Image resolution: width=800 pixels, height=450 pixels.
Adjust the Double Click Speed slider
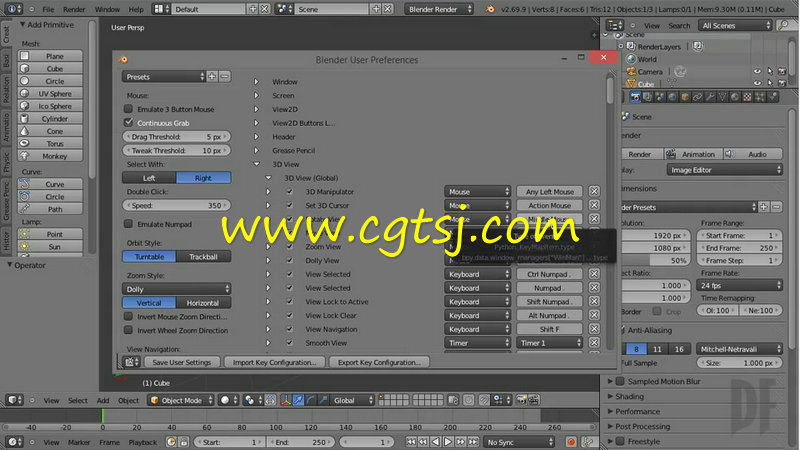click(x=177, y=205)
